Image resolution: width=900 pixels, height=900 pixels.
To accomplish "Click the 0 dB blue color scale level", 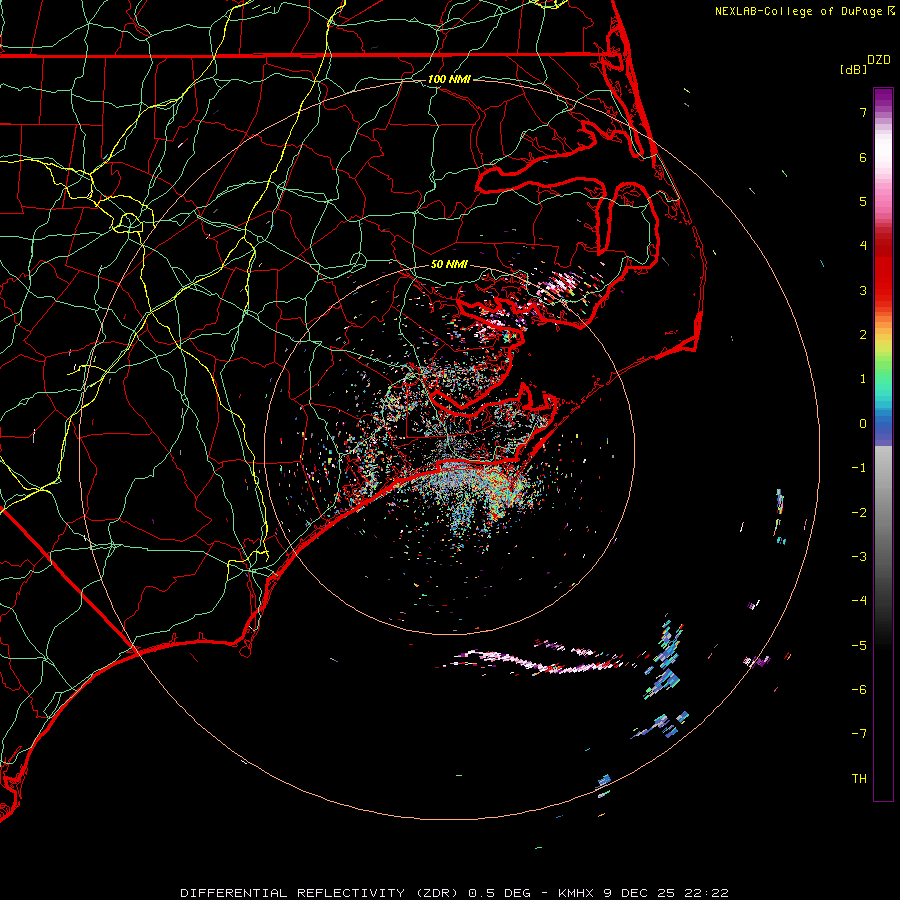I will [x=863, y=424].
